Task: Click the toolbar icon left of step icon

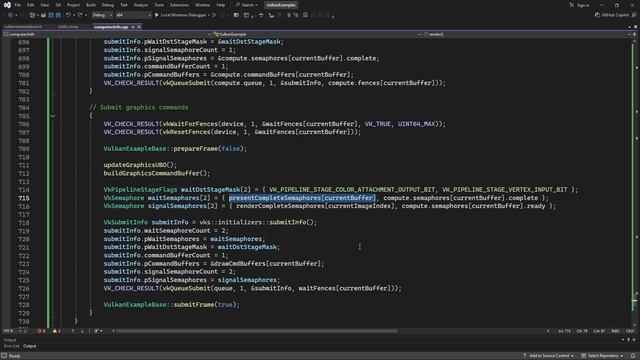Action: [261, 15]
